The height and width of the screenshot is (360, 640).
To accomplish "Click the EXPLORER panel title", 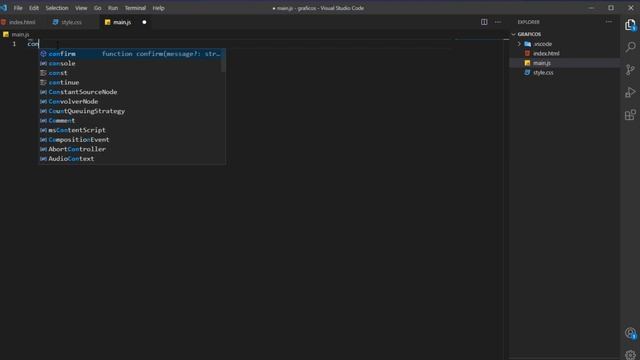I will coord(529,22).
